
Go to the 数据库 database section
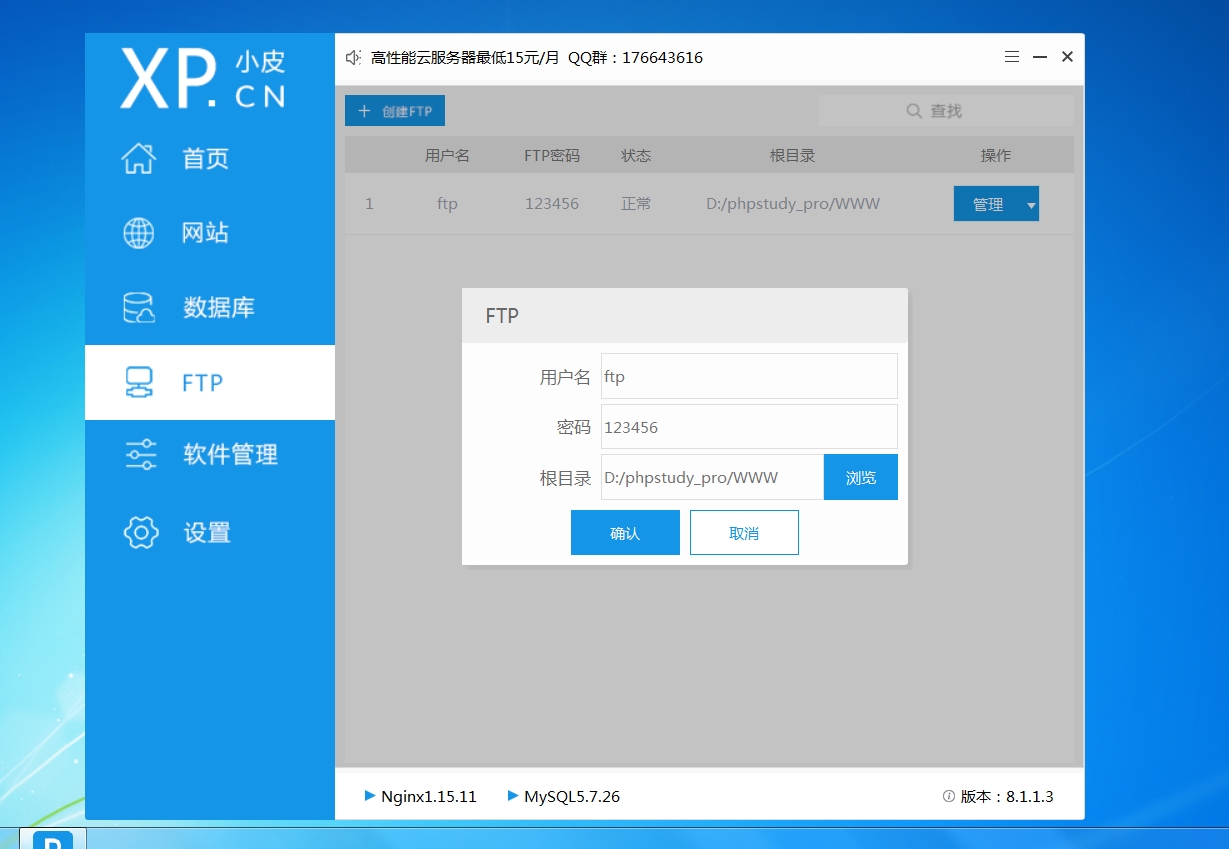coord(209,307)
